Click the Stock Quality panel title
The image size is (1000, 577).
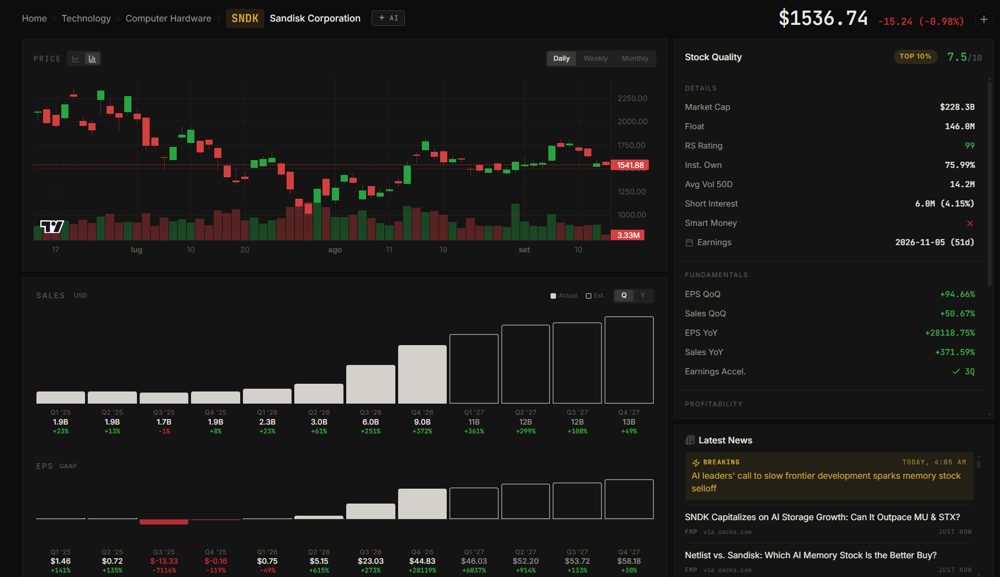[713, 57]
